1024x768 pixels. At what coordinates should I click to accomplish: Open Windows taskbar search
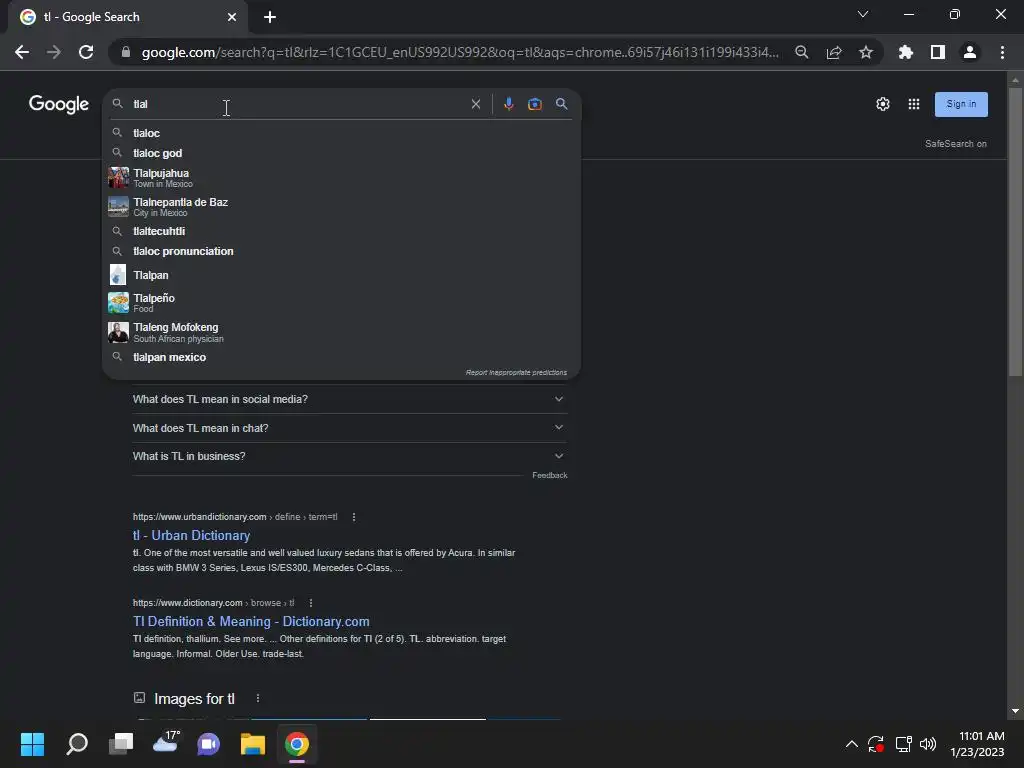(77, 744)
